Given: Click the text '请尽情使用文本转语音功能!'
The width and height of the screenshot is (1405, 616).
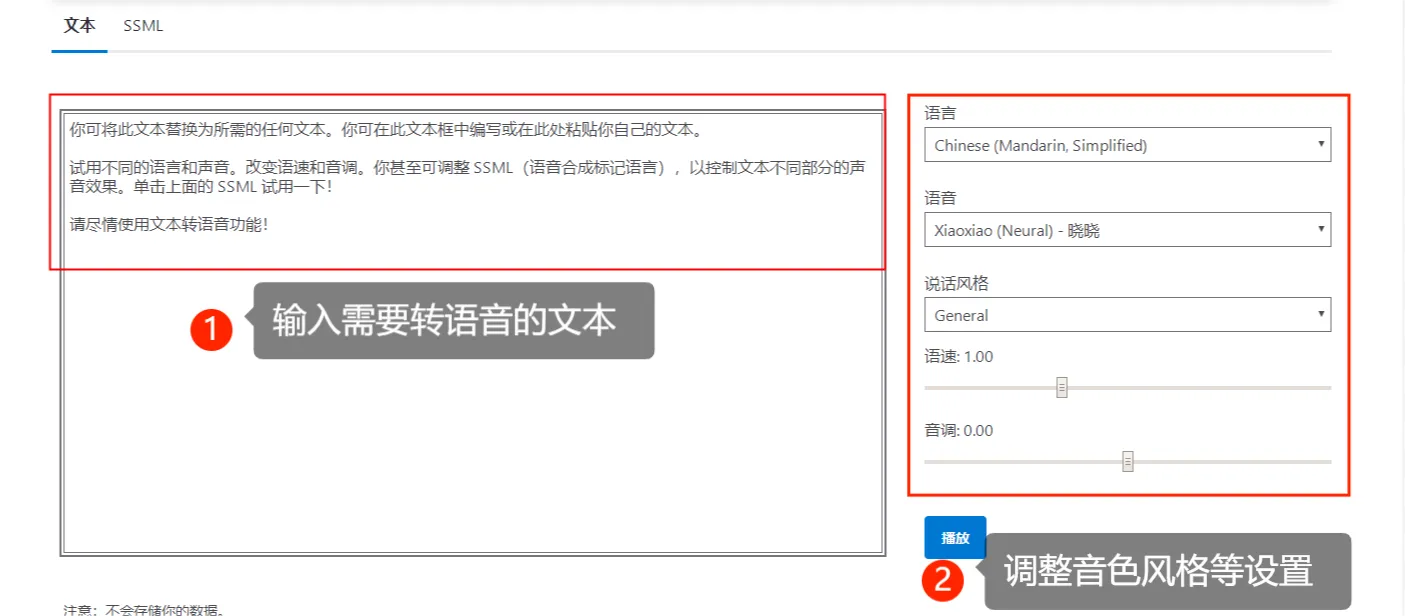Looking at the screenshot, I should [169, 224].
